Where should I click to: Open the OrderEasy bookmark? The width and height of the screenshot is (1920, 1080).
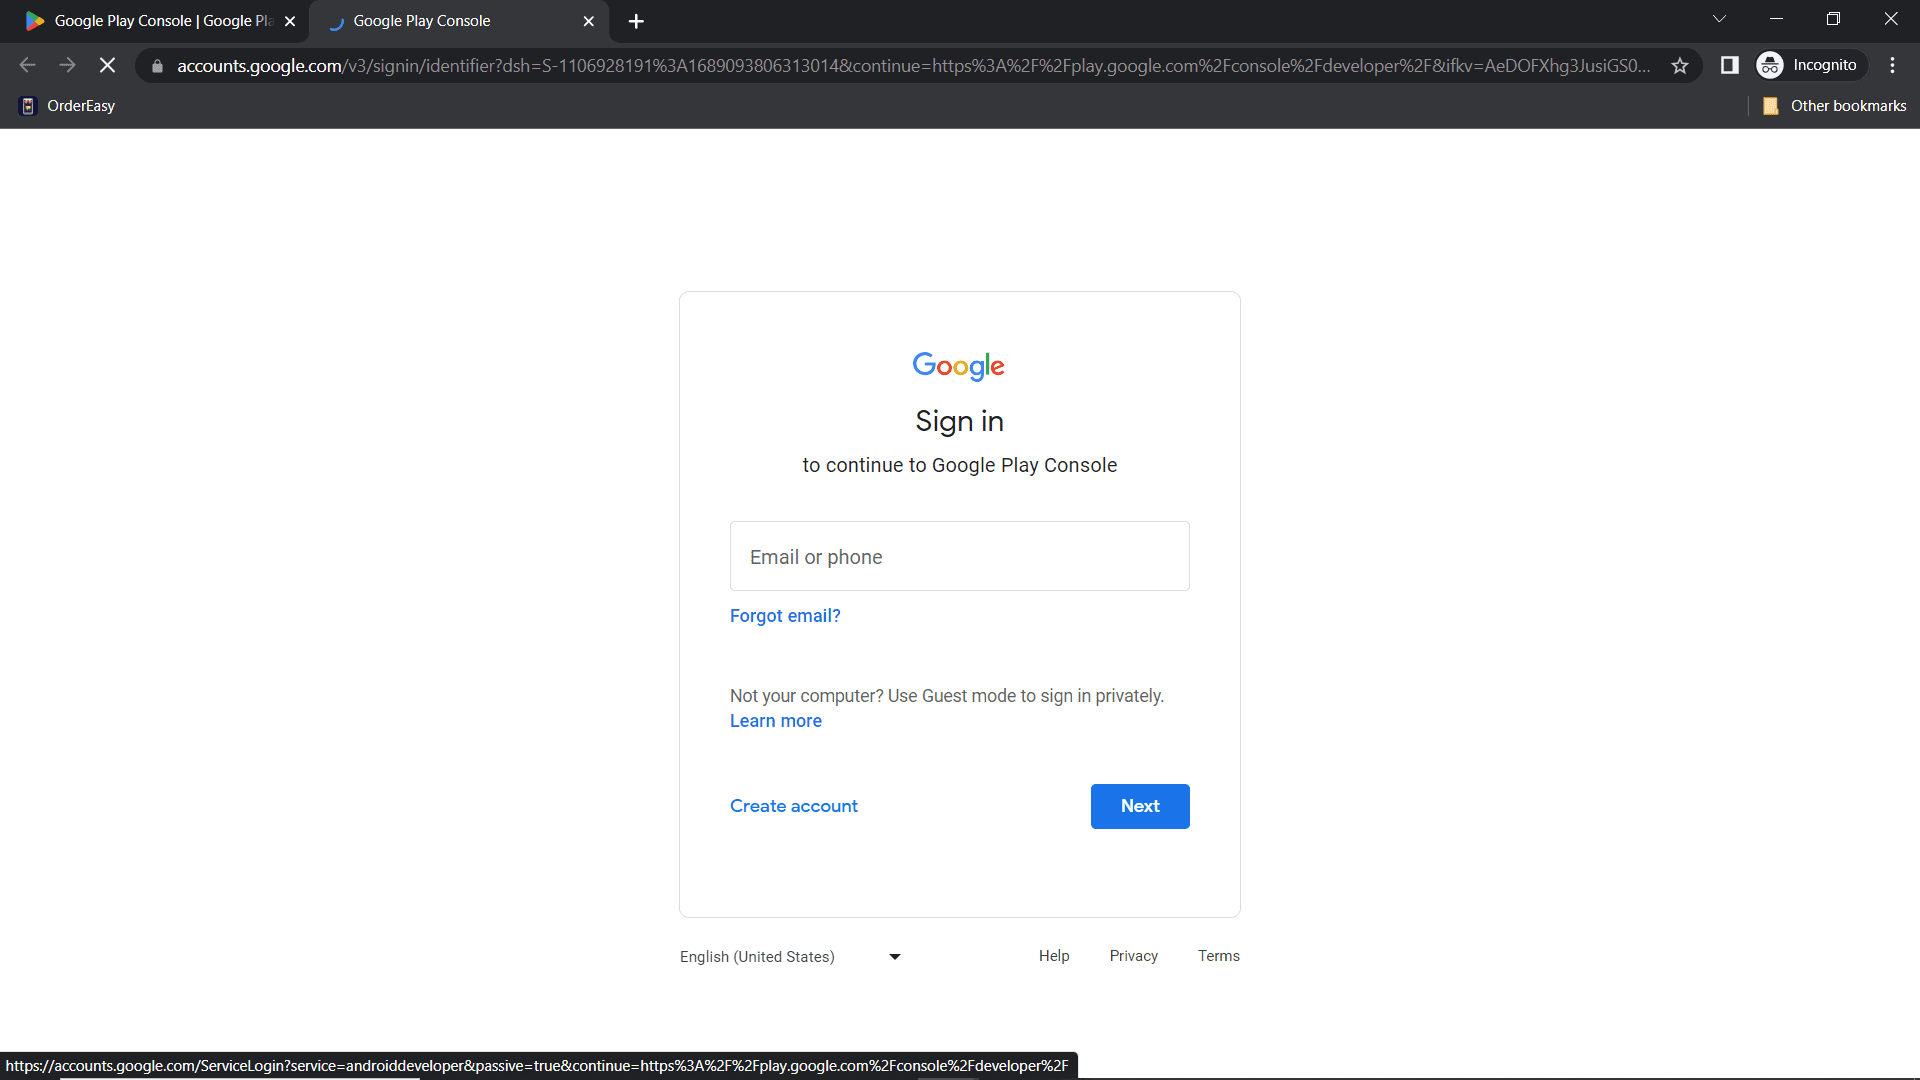(x=68, y=106)
